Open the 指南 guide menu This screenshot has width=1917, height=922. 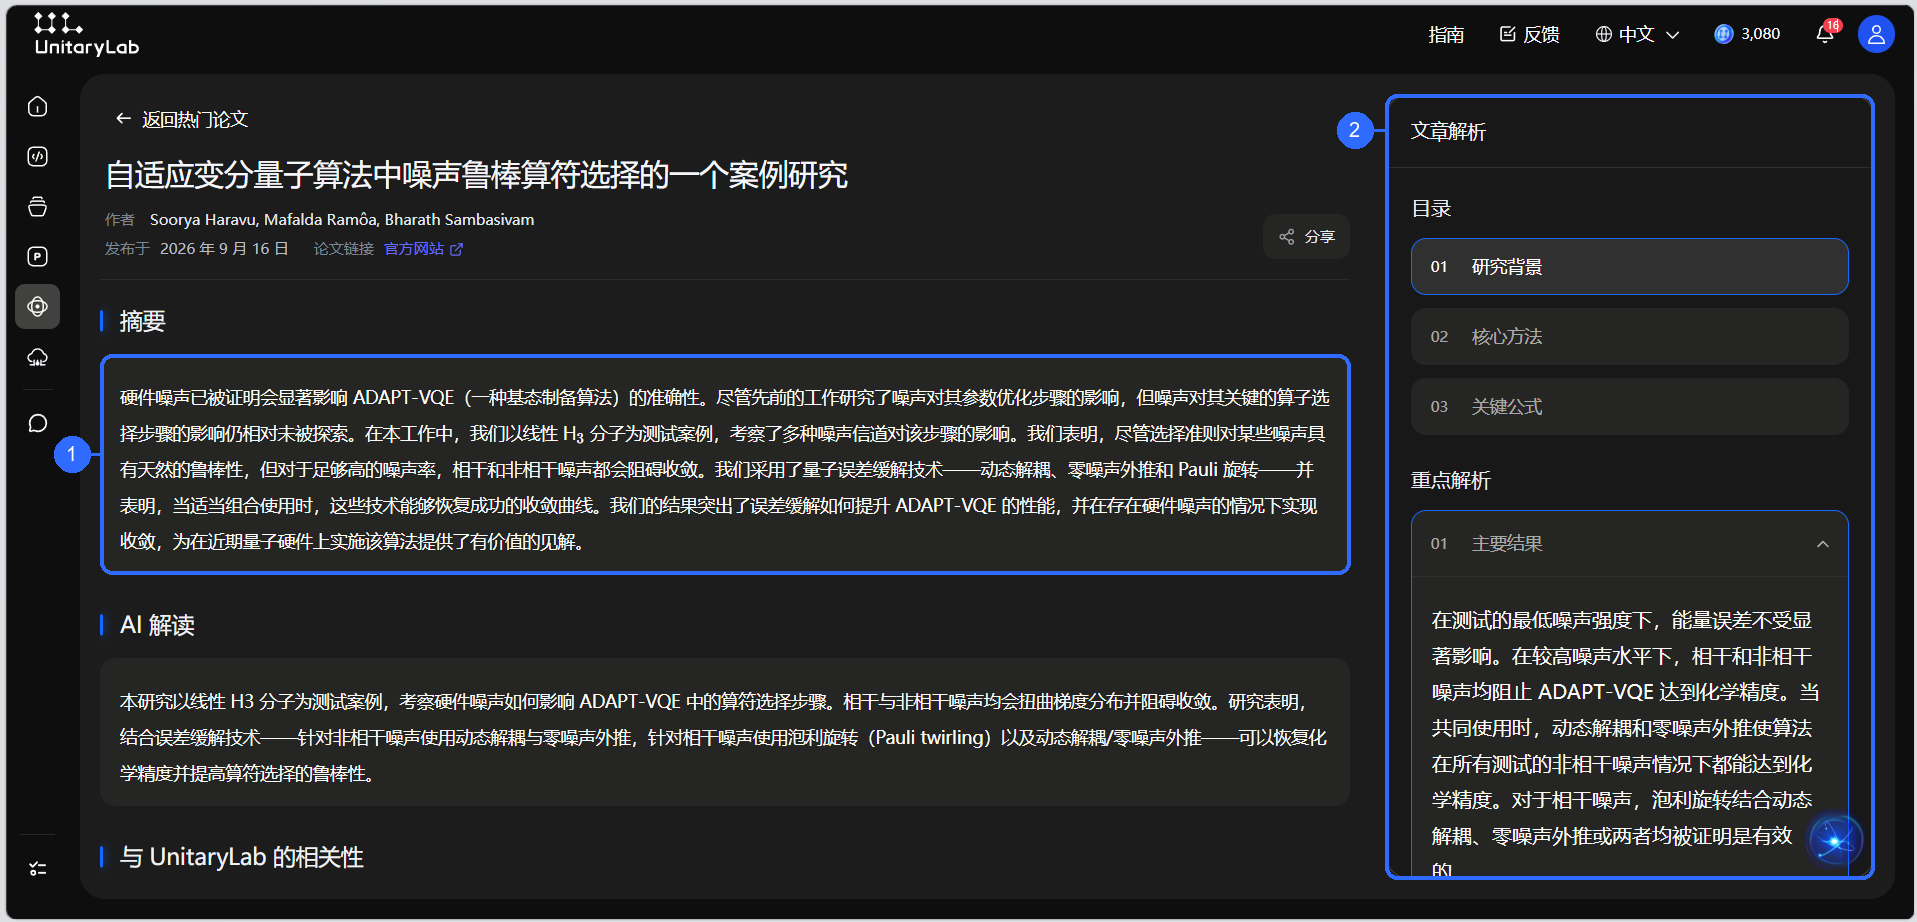pyautogui.click(x=1446, y=34)
